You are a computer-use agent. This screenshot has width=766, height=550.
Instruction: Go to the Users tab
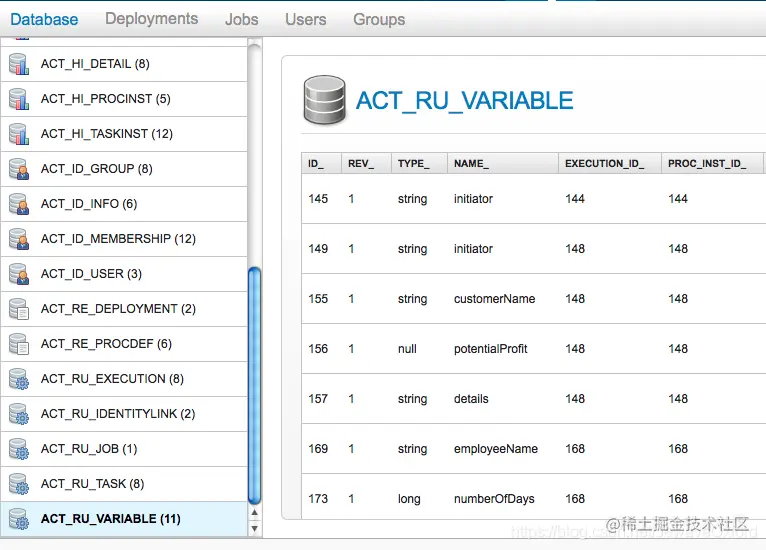tap(305, 20)
